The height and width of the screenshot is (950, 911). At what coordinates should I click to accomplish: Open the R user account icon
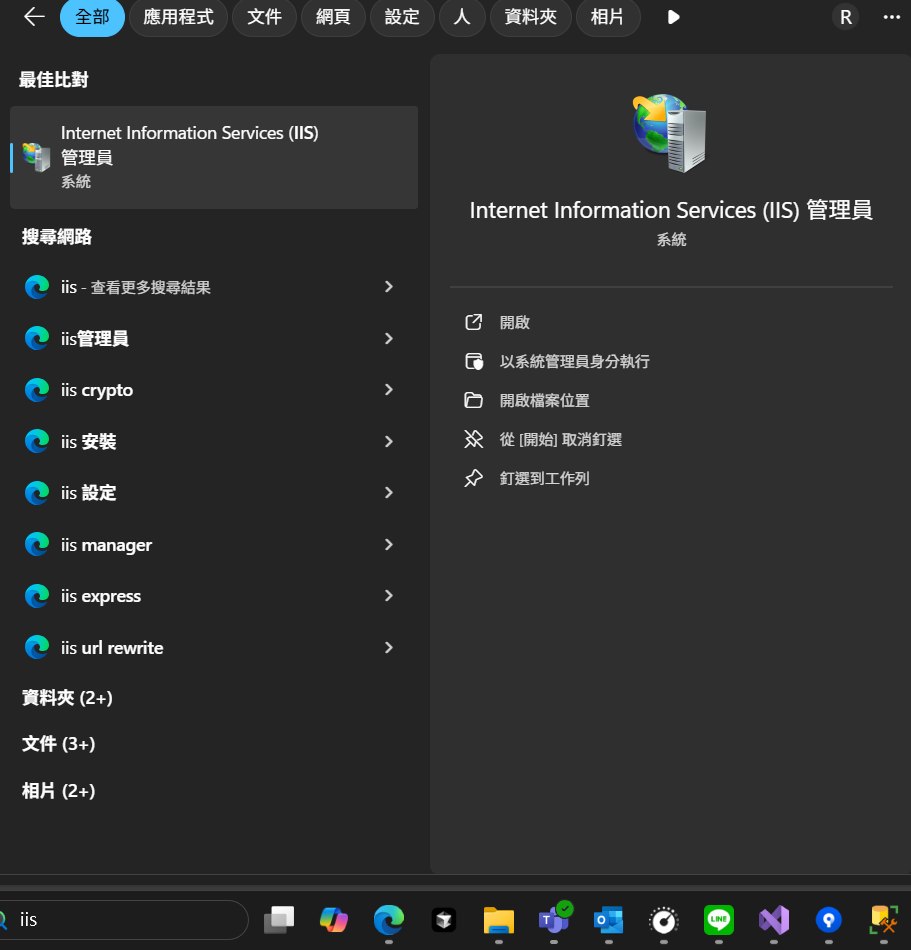846,17
